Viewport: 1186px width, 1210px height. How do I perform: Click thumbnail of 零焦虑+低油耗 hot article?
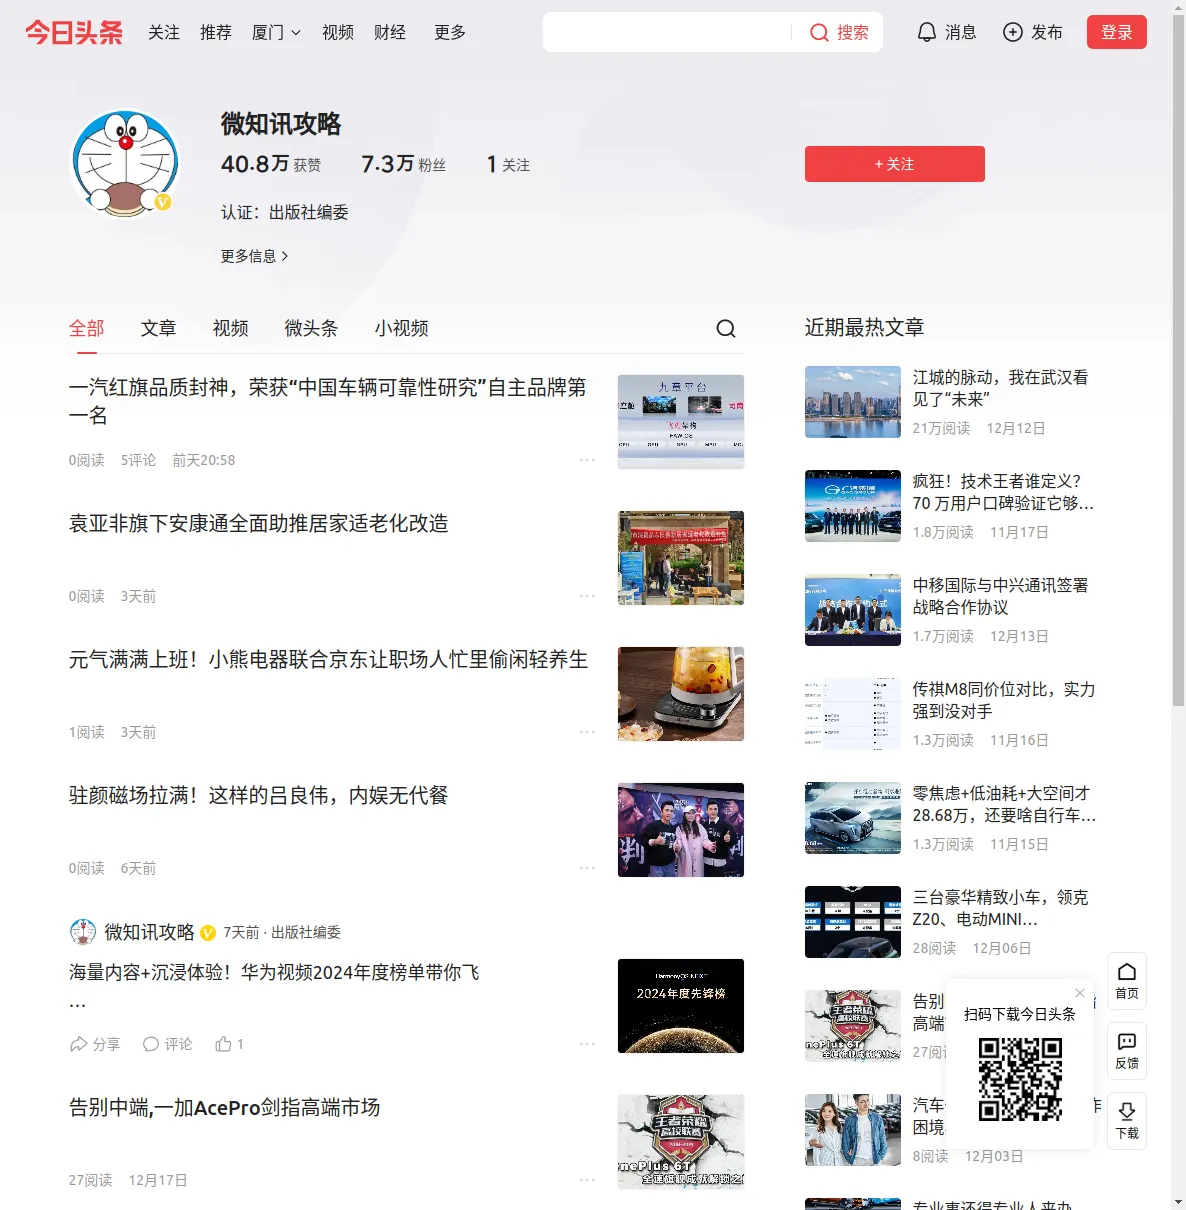tap(853, 818)
